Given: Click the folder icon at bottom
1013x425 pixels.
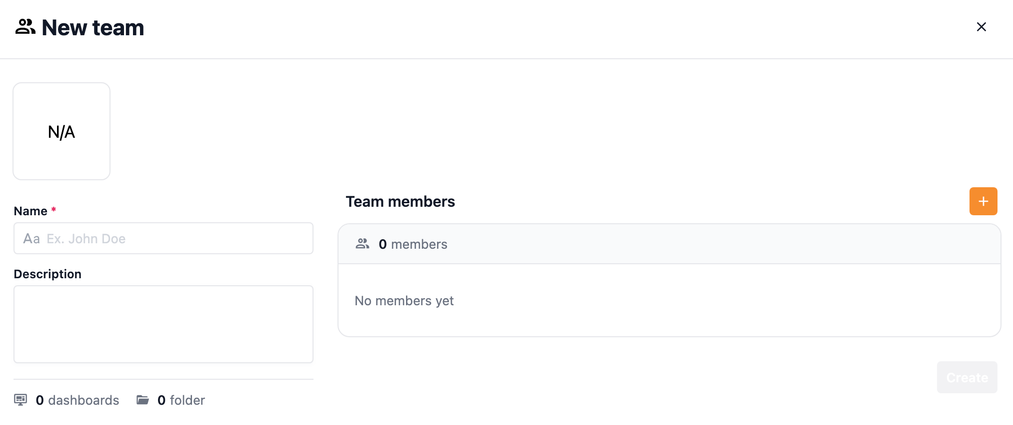Looking at the screenshot, I should [143, 400].
